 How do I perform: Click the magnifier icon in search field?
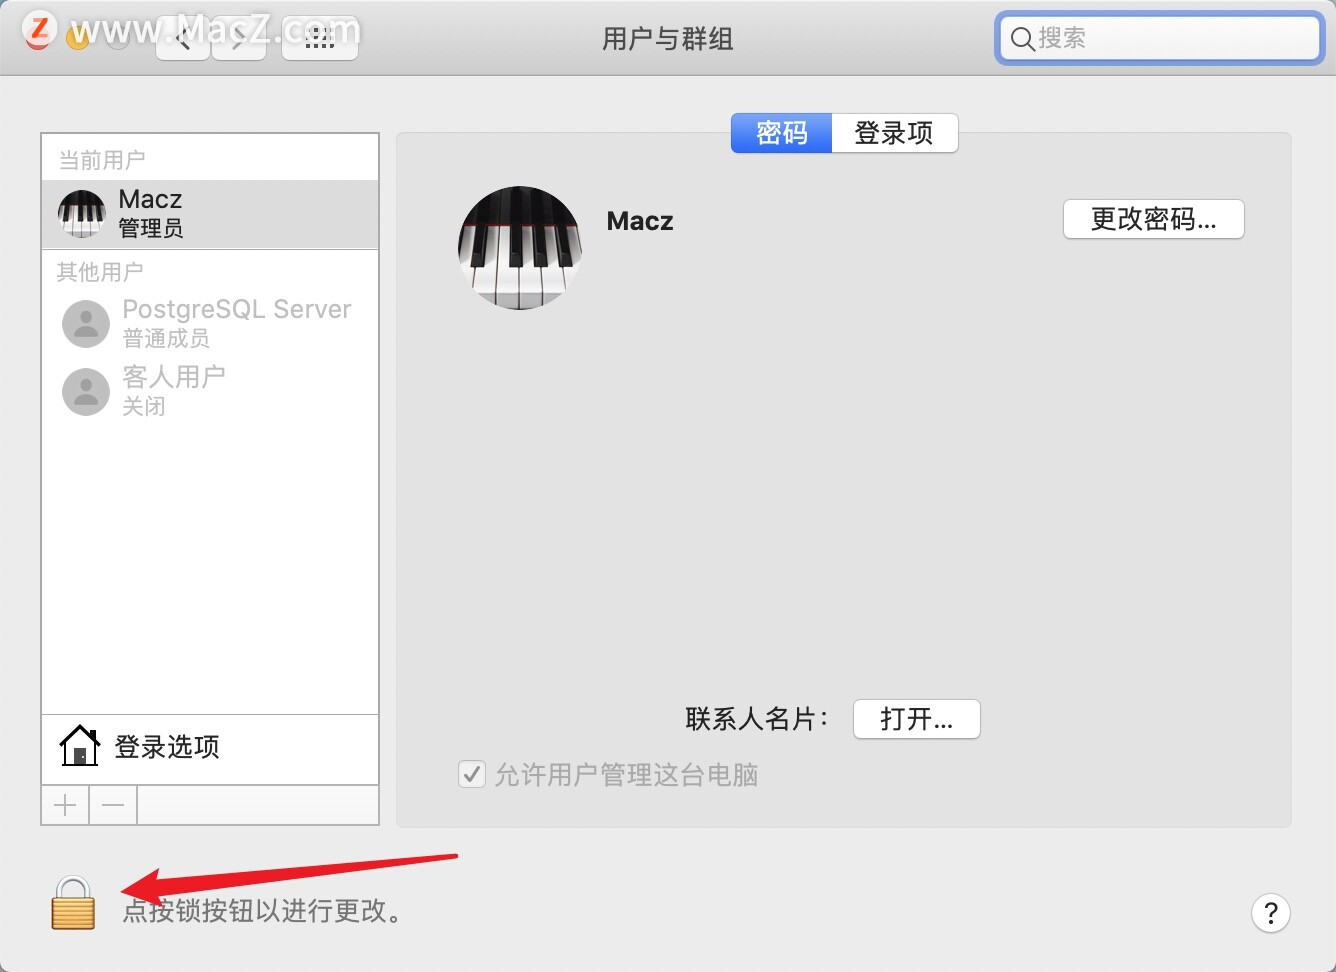(x=1021, y=39)
